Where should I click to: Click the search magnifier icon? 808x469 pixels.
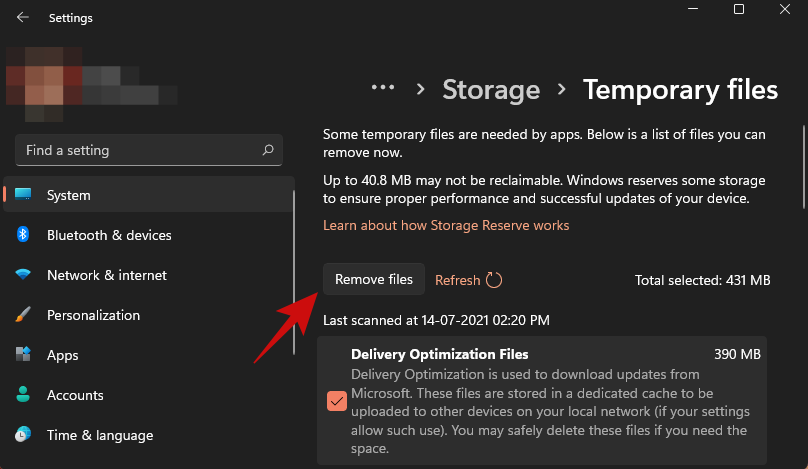[268, 150]
